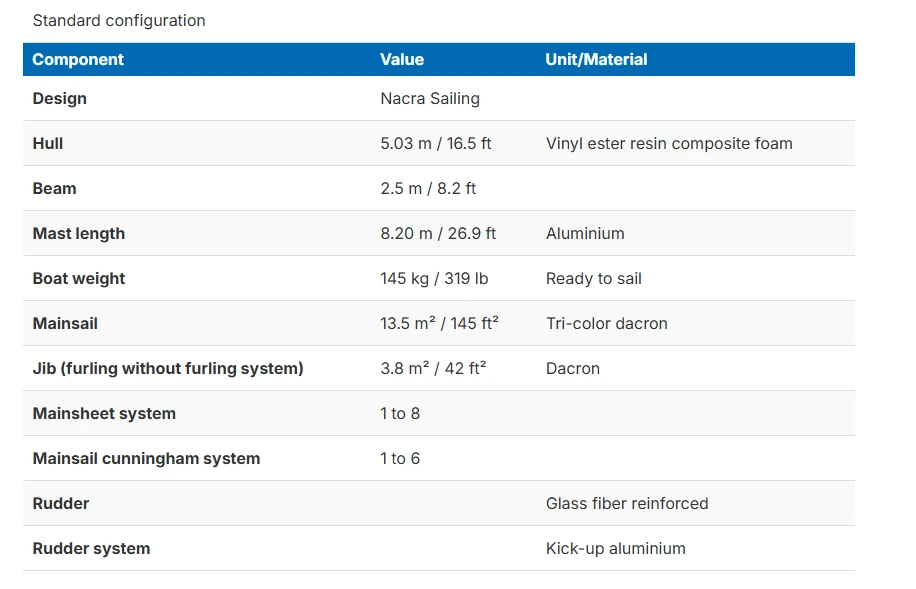916x589 pixels.
Task: Select the Standard configuration heading text
Action: click(x=119, y=20)
